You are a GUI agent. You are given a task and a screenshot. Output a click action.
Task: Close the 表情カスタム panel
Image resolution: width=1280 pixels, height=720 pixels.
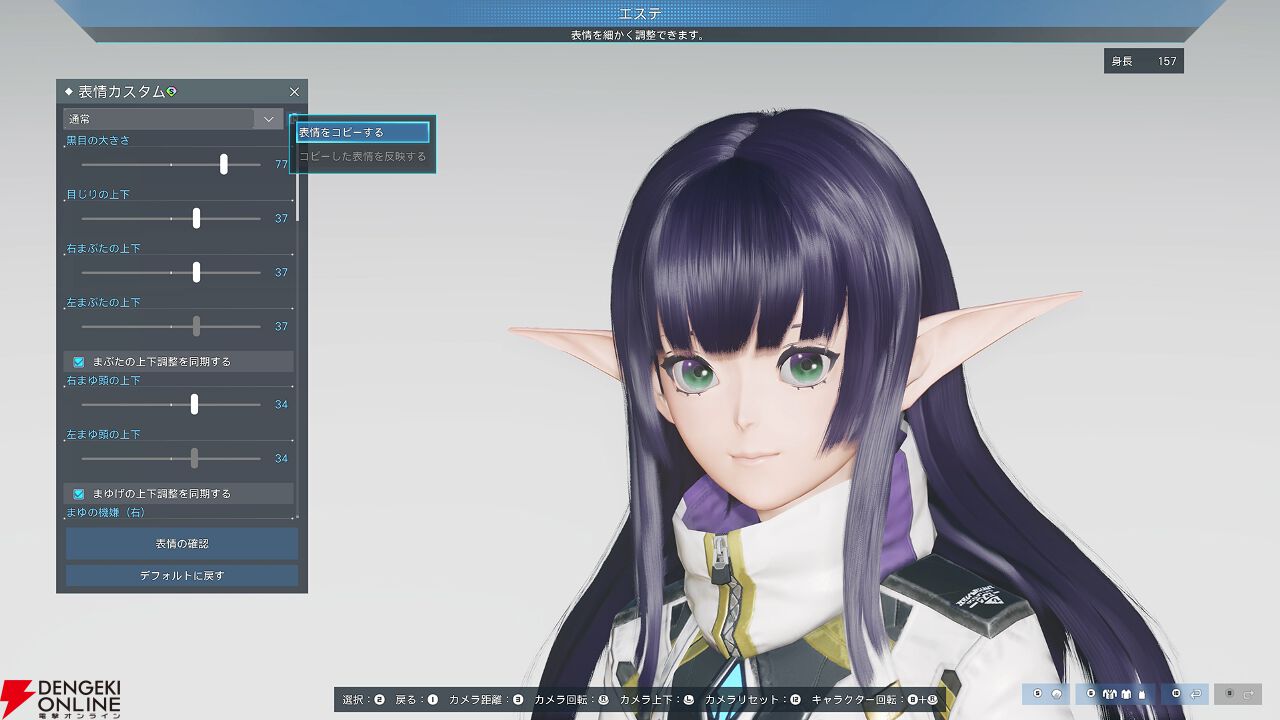pyautogui.click(x=294, y=92)
